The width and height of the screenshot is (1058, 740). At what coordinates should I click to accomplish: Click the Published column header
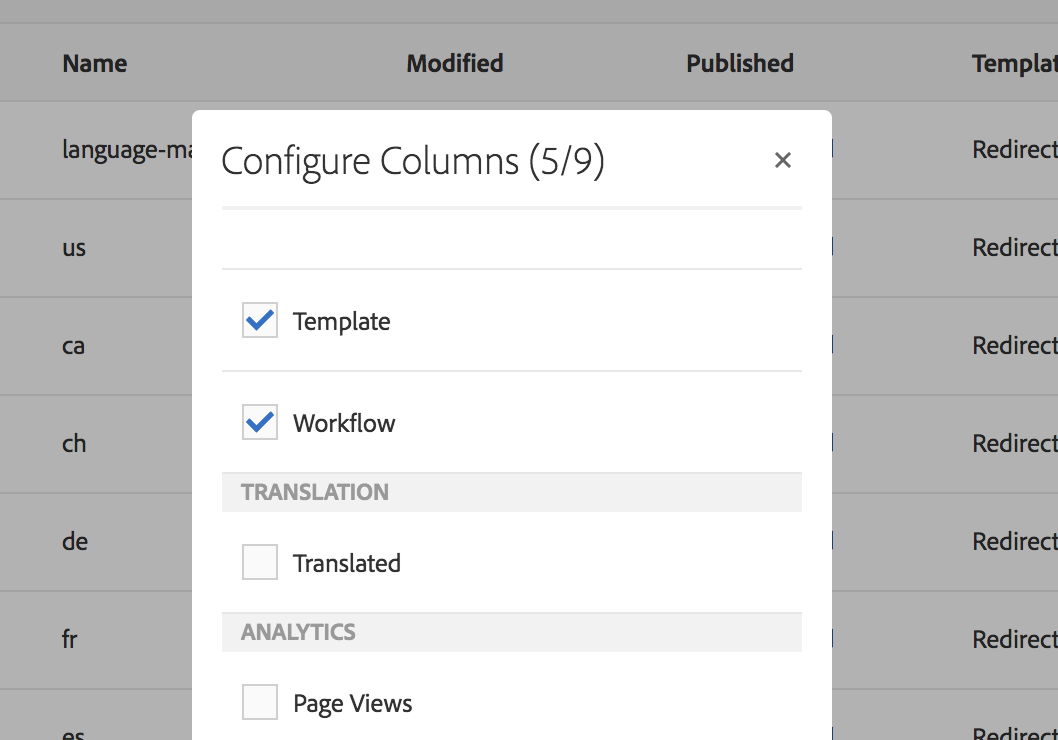pyautogui.click(x=739, y=64)
